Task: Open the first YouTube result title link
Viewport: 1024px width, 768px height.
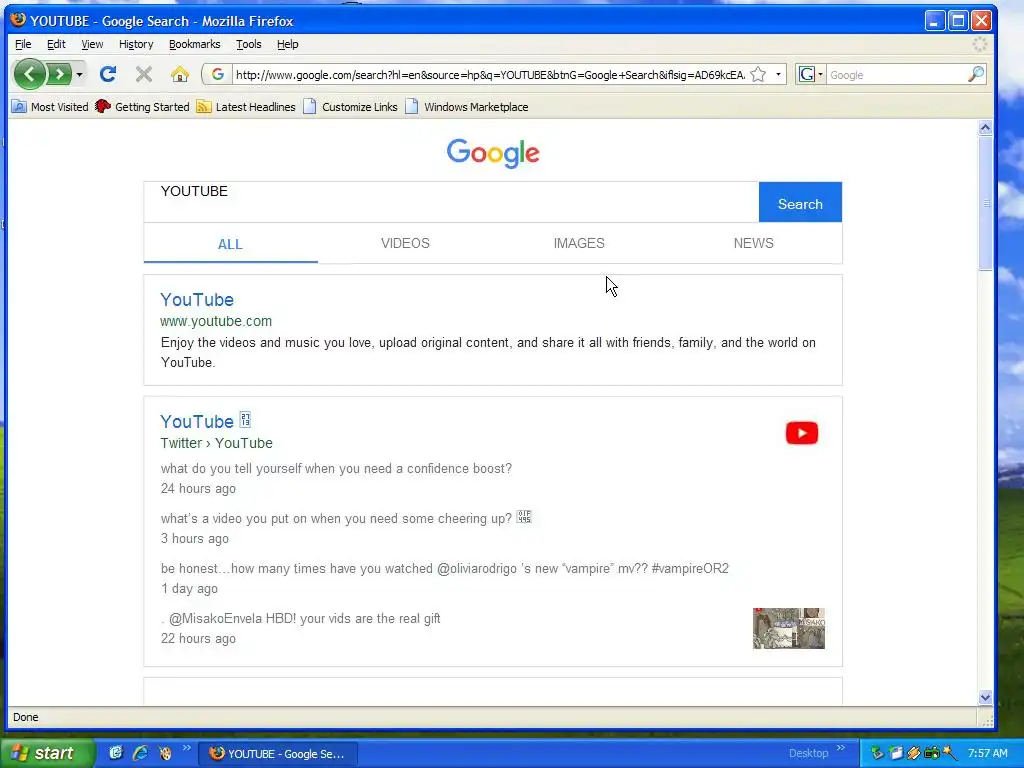Action: pos(197,300)
